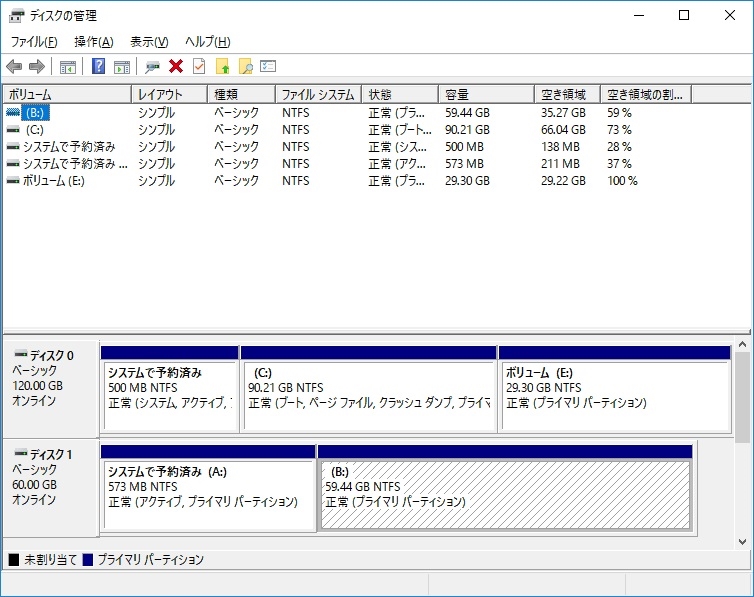Sort by the 容量 column header
Viewport: 754px width, 597px height.
(x=485, y=95)
